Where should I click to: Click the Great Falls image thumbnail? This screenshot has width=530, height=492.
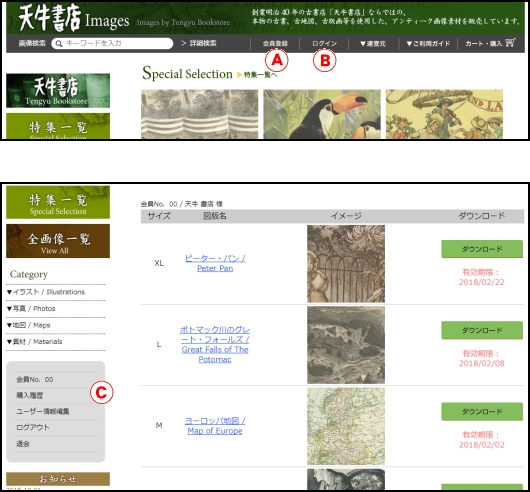click(x=346, y=345)
